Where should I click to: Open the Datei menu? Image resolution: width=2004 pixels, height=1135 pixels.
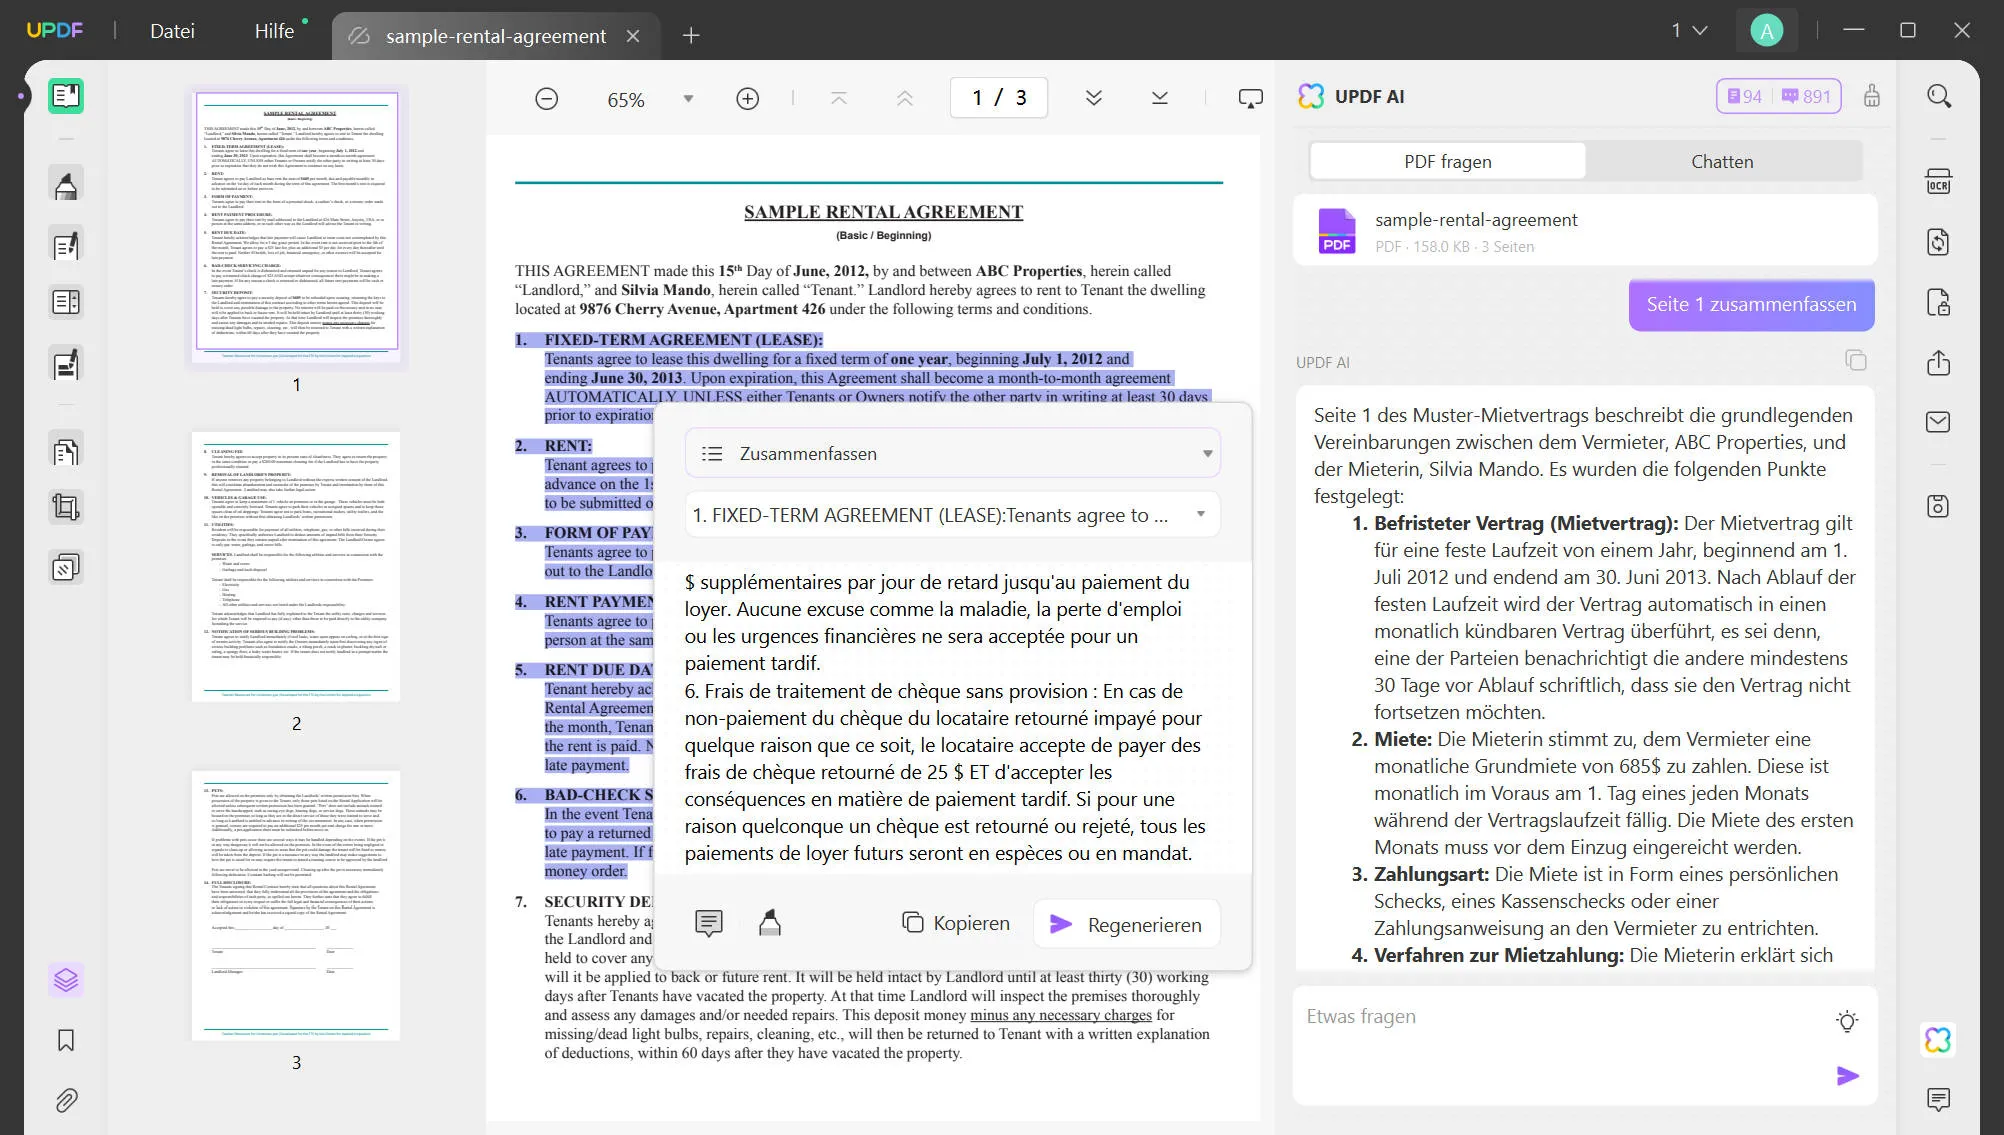click(172, 31)
